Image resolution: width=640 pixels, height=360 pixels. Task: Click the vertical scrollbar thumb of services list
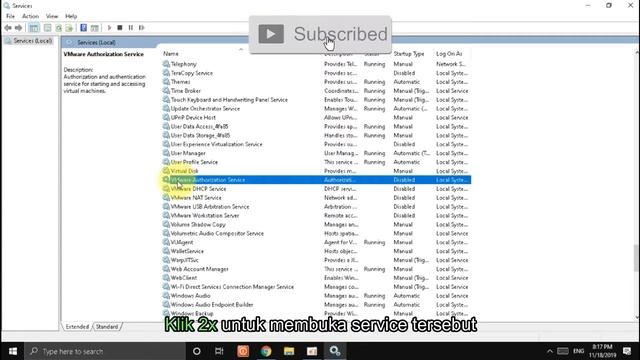pyautogui.click(x=637, y=258)
